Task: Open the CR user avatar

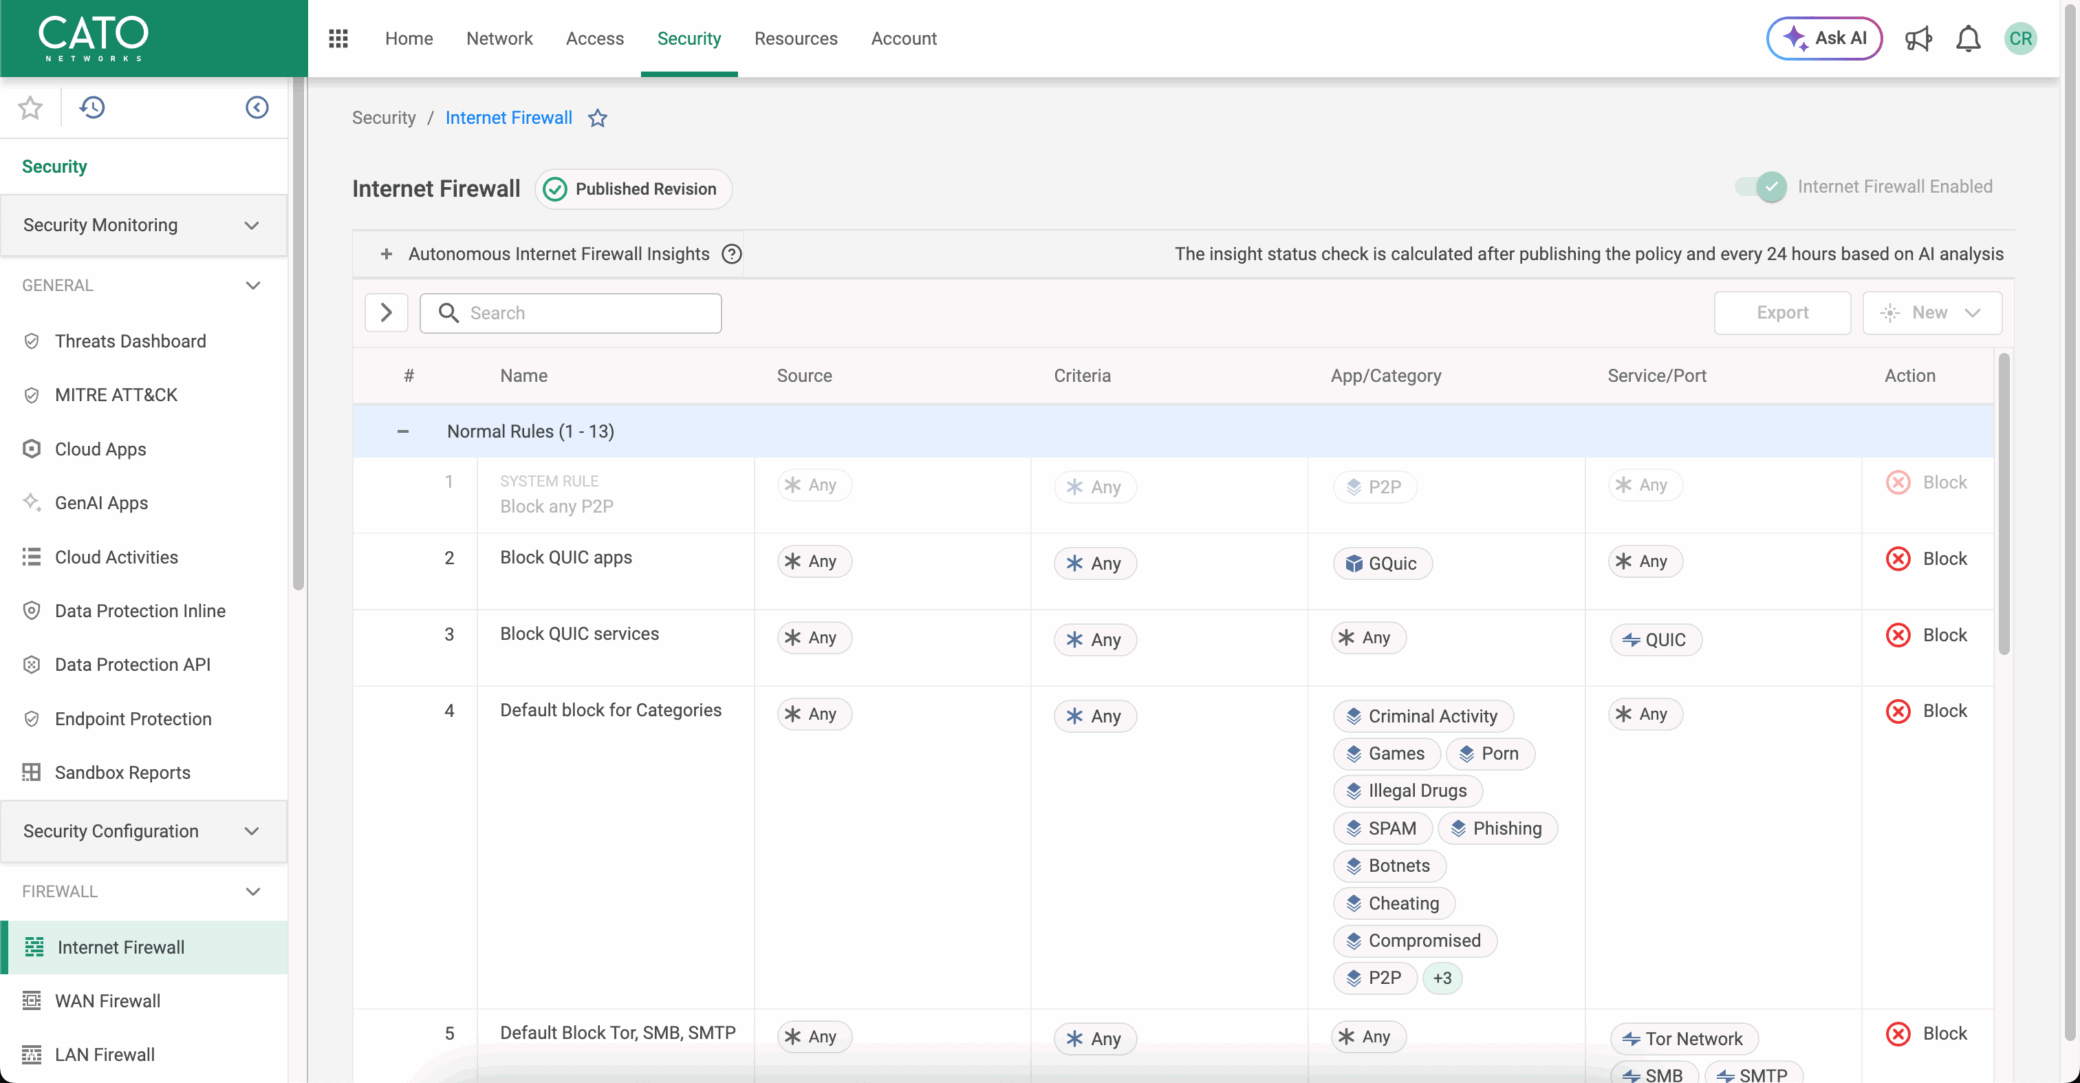Action: pyautogui.click(x=2020, y=39)
